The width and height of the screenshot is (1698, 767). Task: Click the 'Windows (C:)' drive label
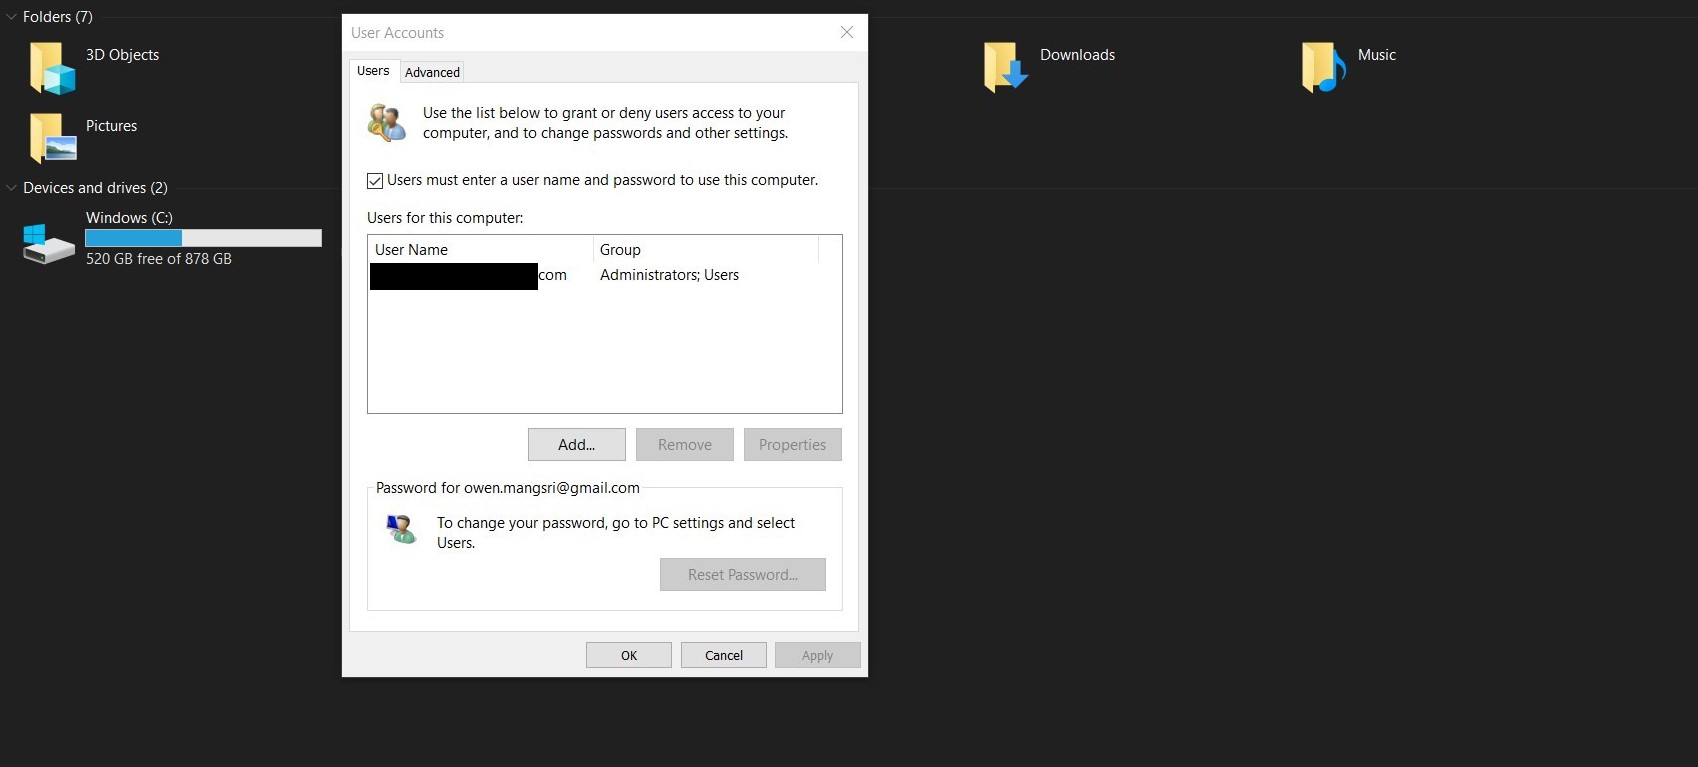click(x=129, y=218)
